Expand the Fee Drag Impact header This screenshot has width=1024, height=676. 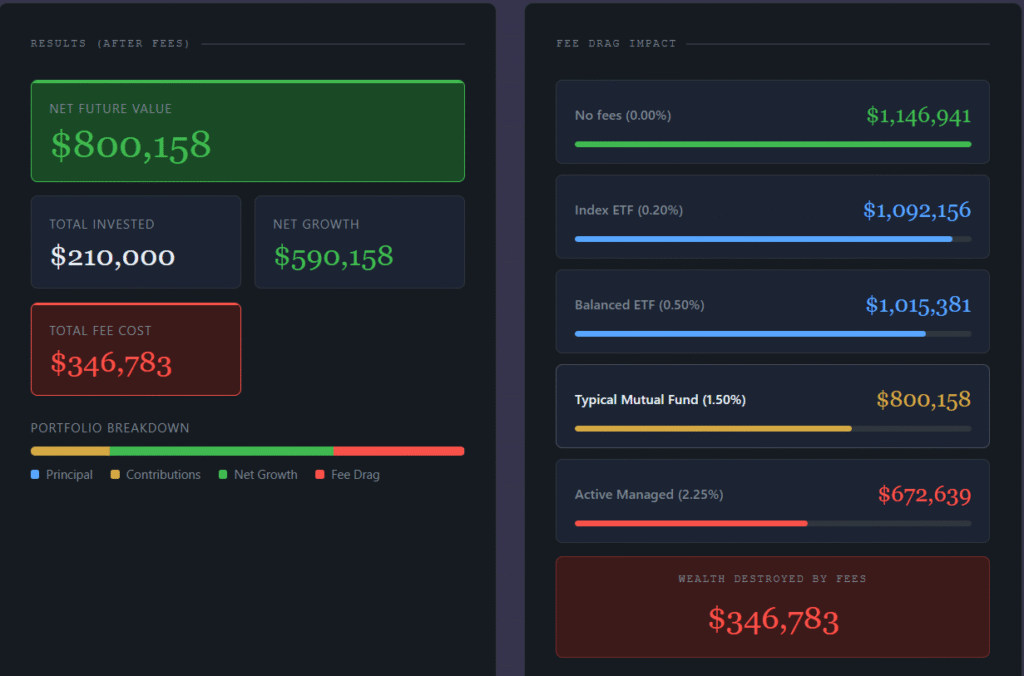tap(616, 43)
